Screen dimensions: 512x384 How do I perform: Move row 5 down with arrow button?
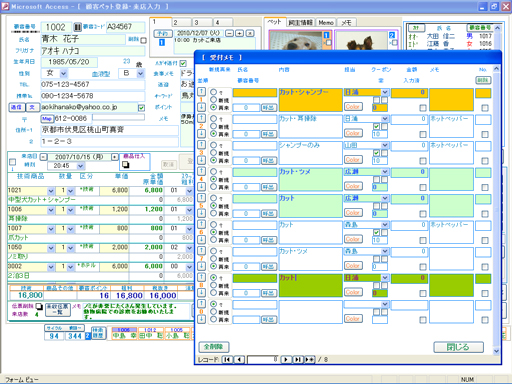click(201, 213)
